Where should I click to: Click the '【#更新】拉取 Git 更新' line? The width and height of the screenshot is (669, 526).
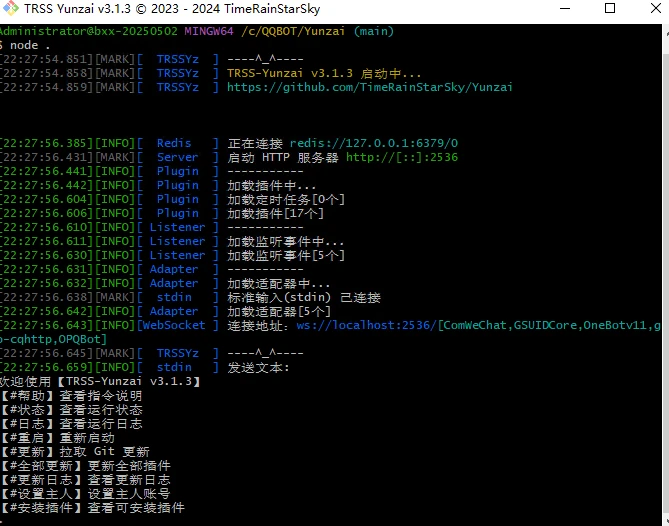(75, 451)
